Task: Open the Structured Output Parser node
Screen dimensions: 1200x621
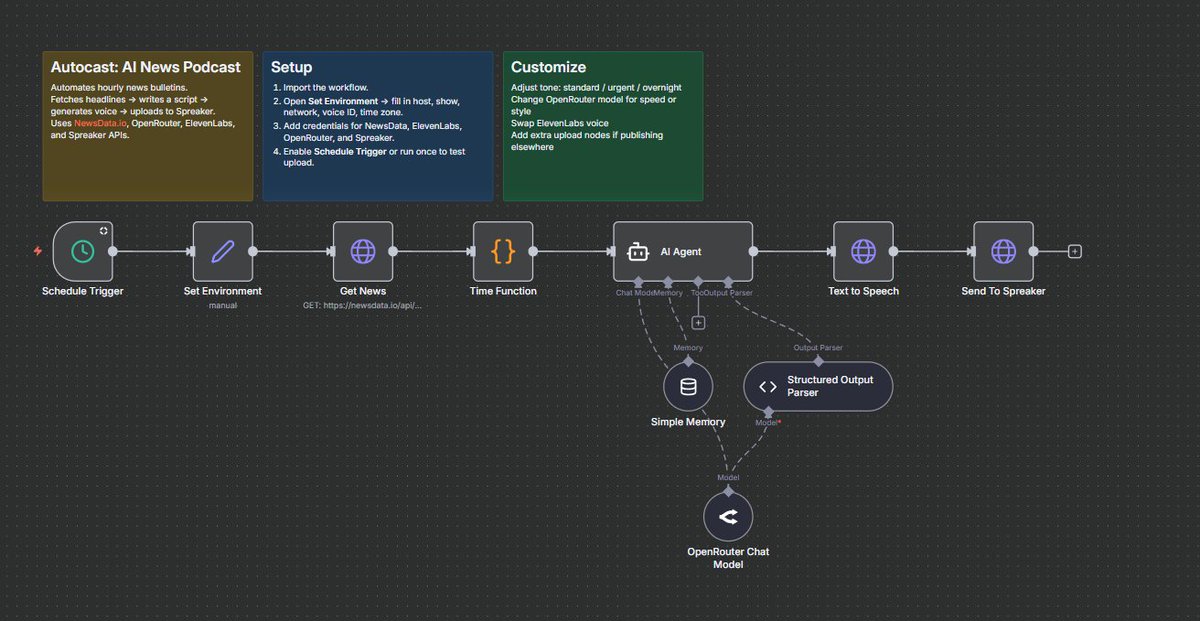Action: [818, 386]
